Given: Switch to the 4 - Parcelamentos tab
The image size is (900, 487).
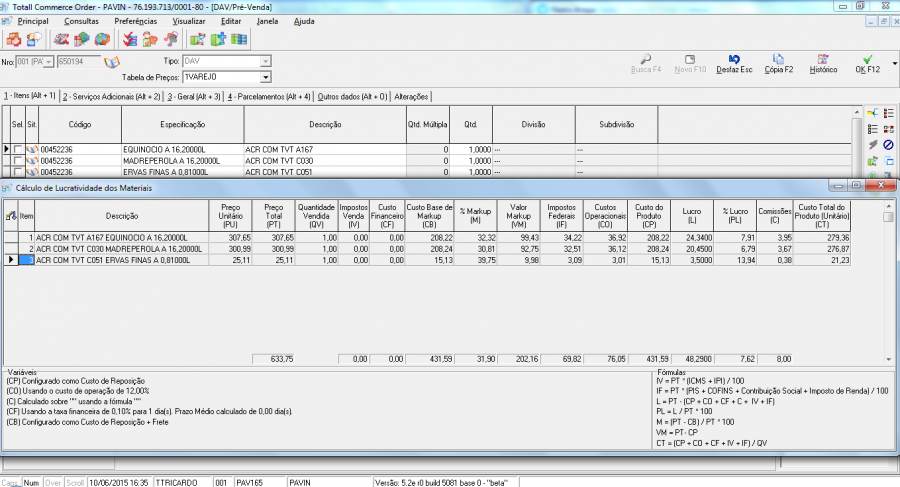Looking at the screenshot, I should (269, 97).
